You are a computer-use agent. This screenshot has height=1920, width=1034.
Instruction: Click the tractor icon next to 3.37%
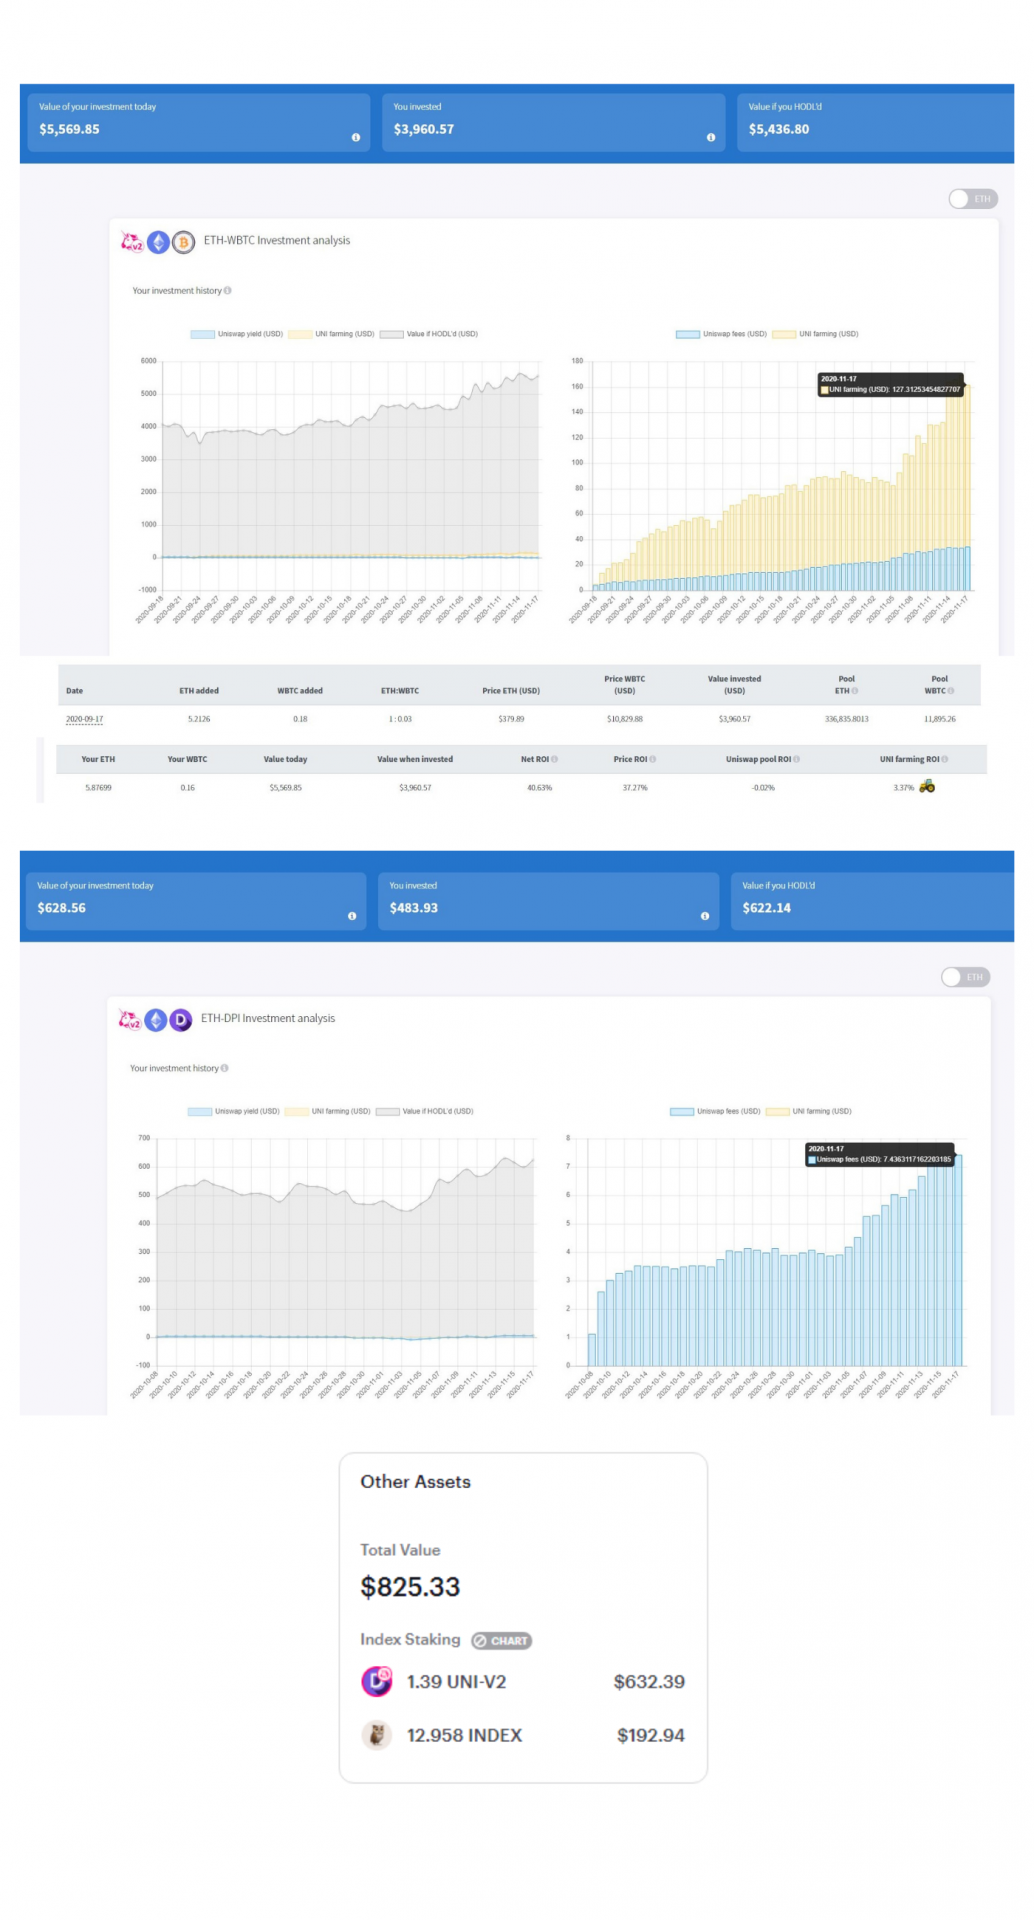(x=927, y=786)
